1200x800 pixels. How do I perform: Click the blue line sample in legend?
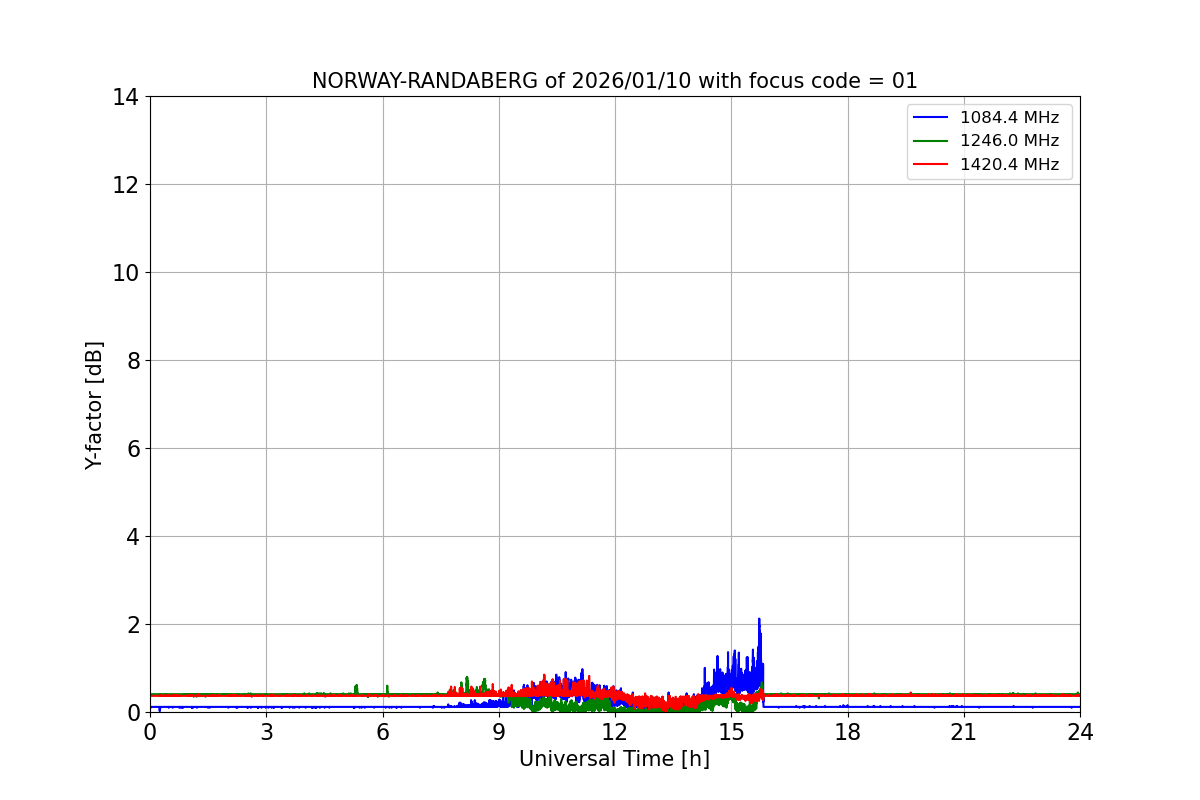(931, 118)
